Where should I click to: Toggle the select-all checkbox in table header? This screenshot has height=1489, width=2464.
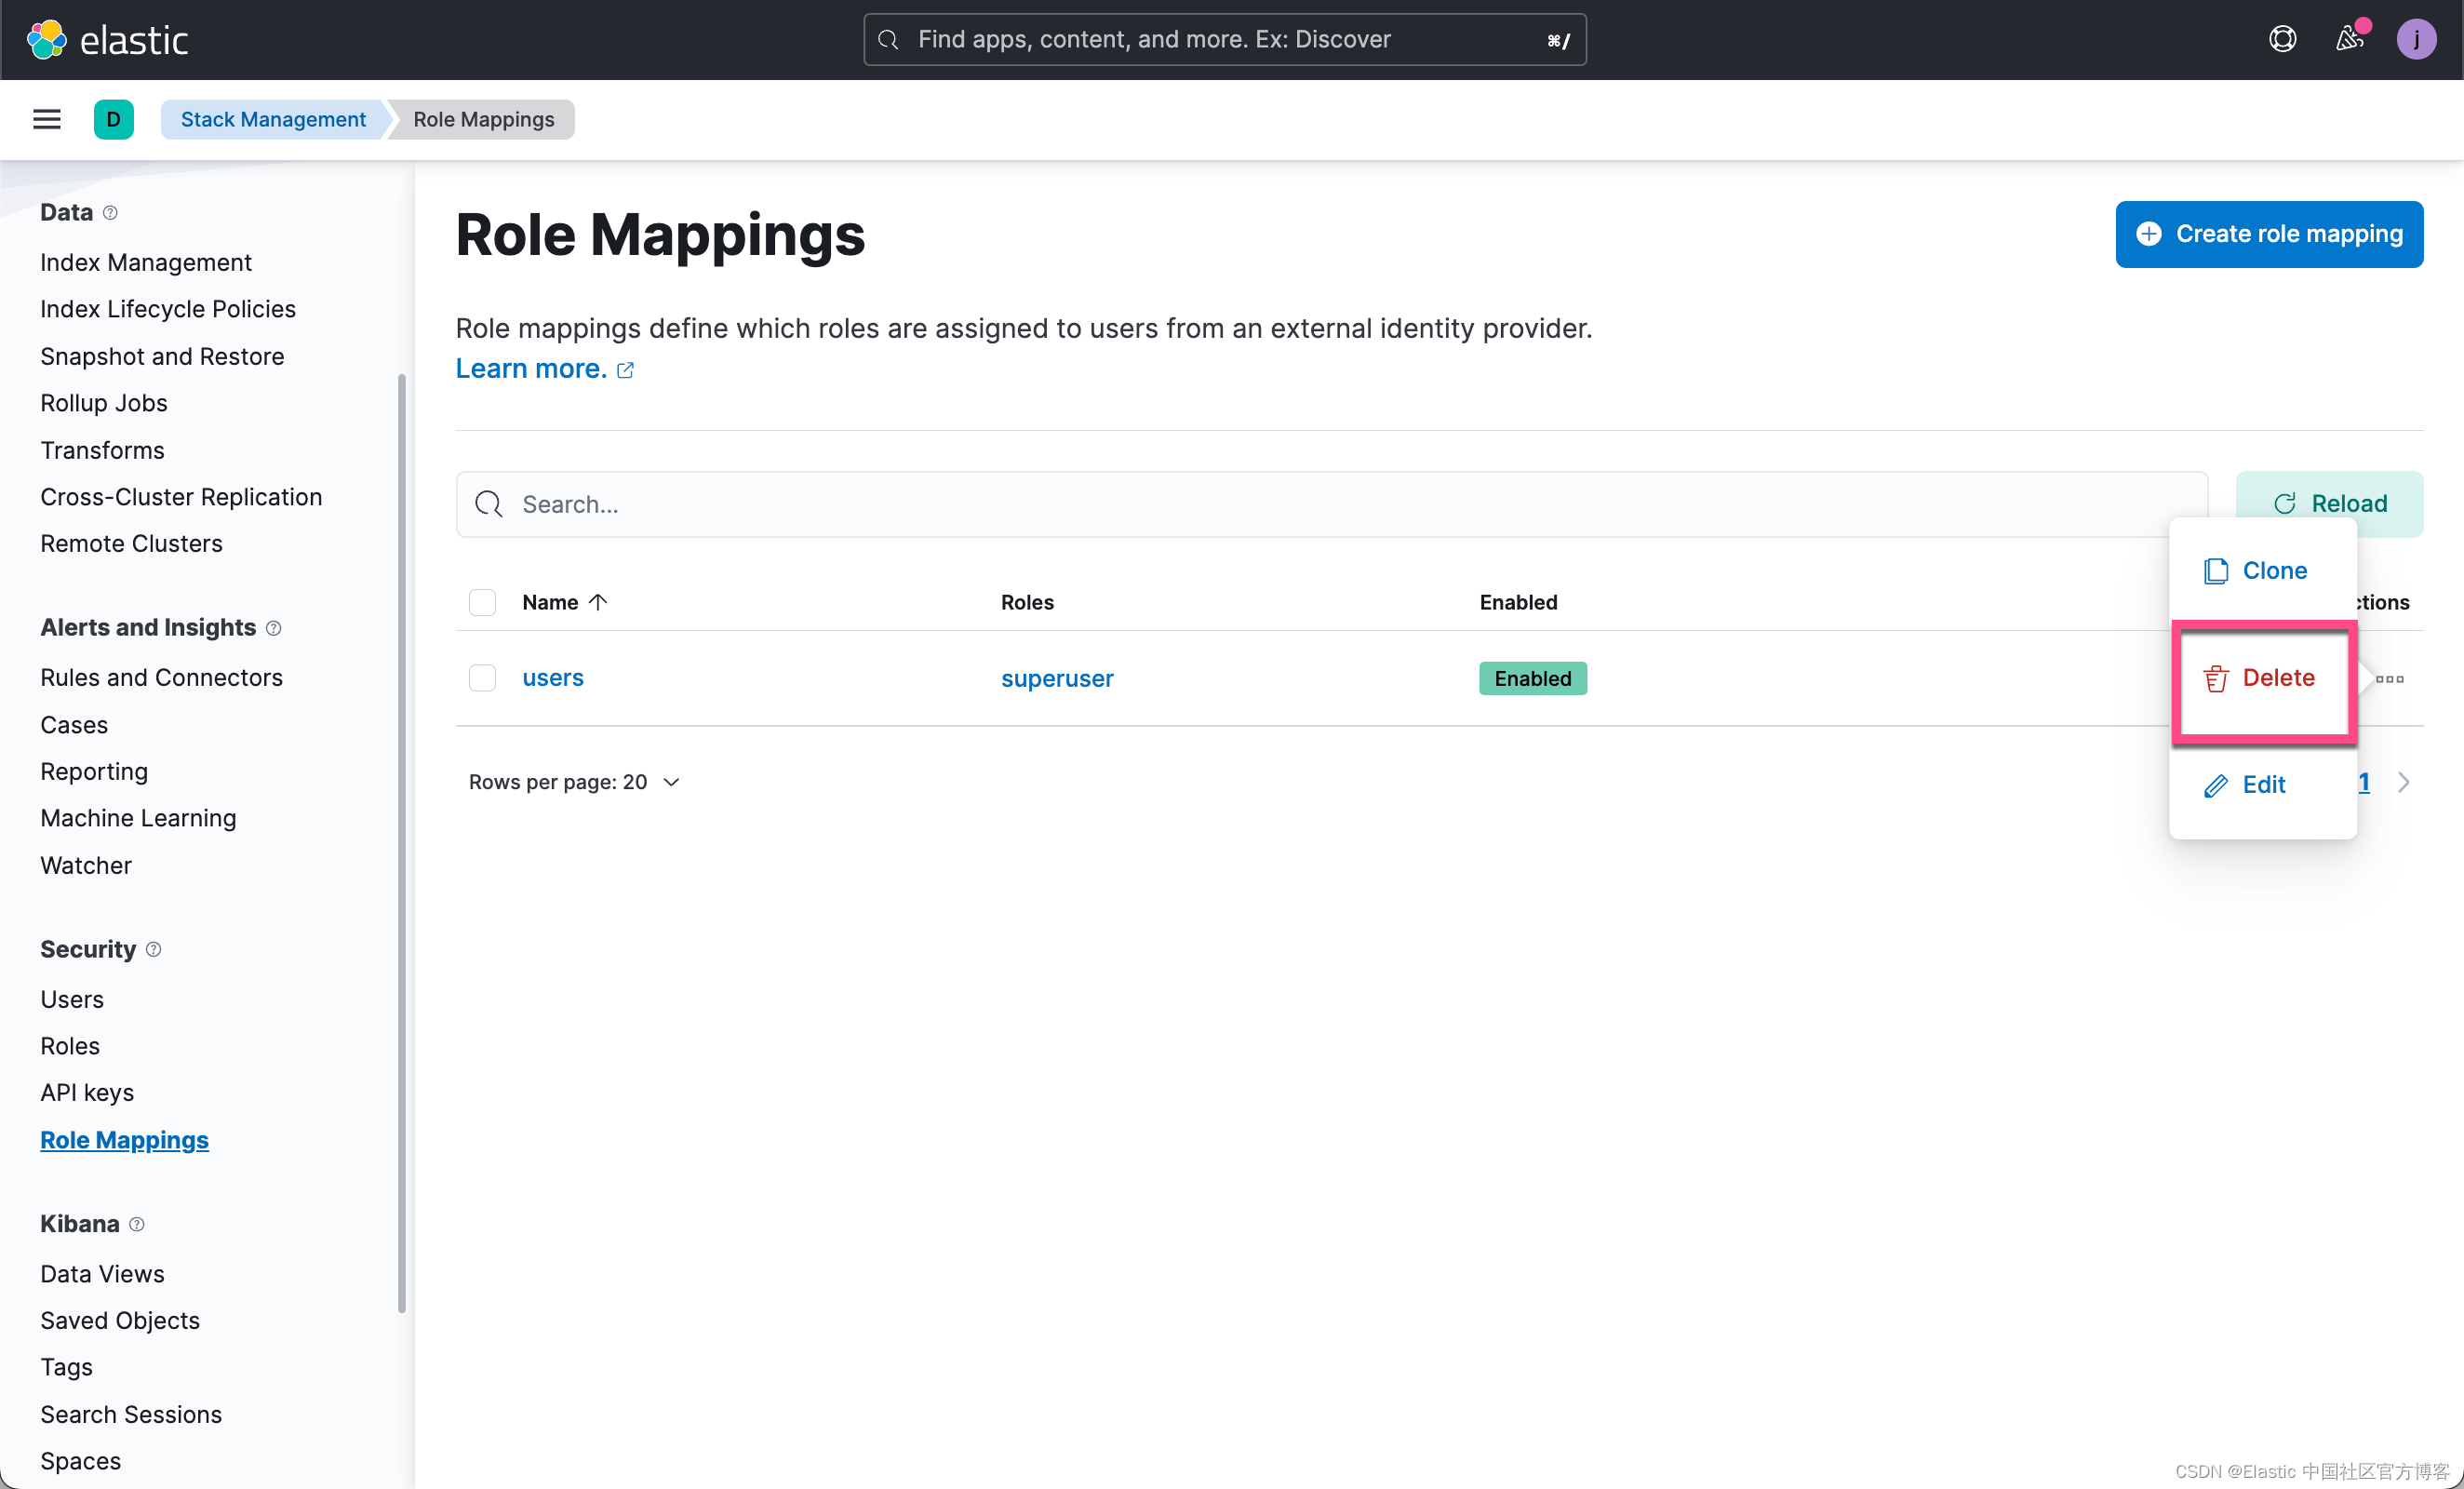point(482,602)
